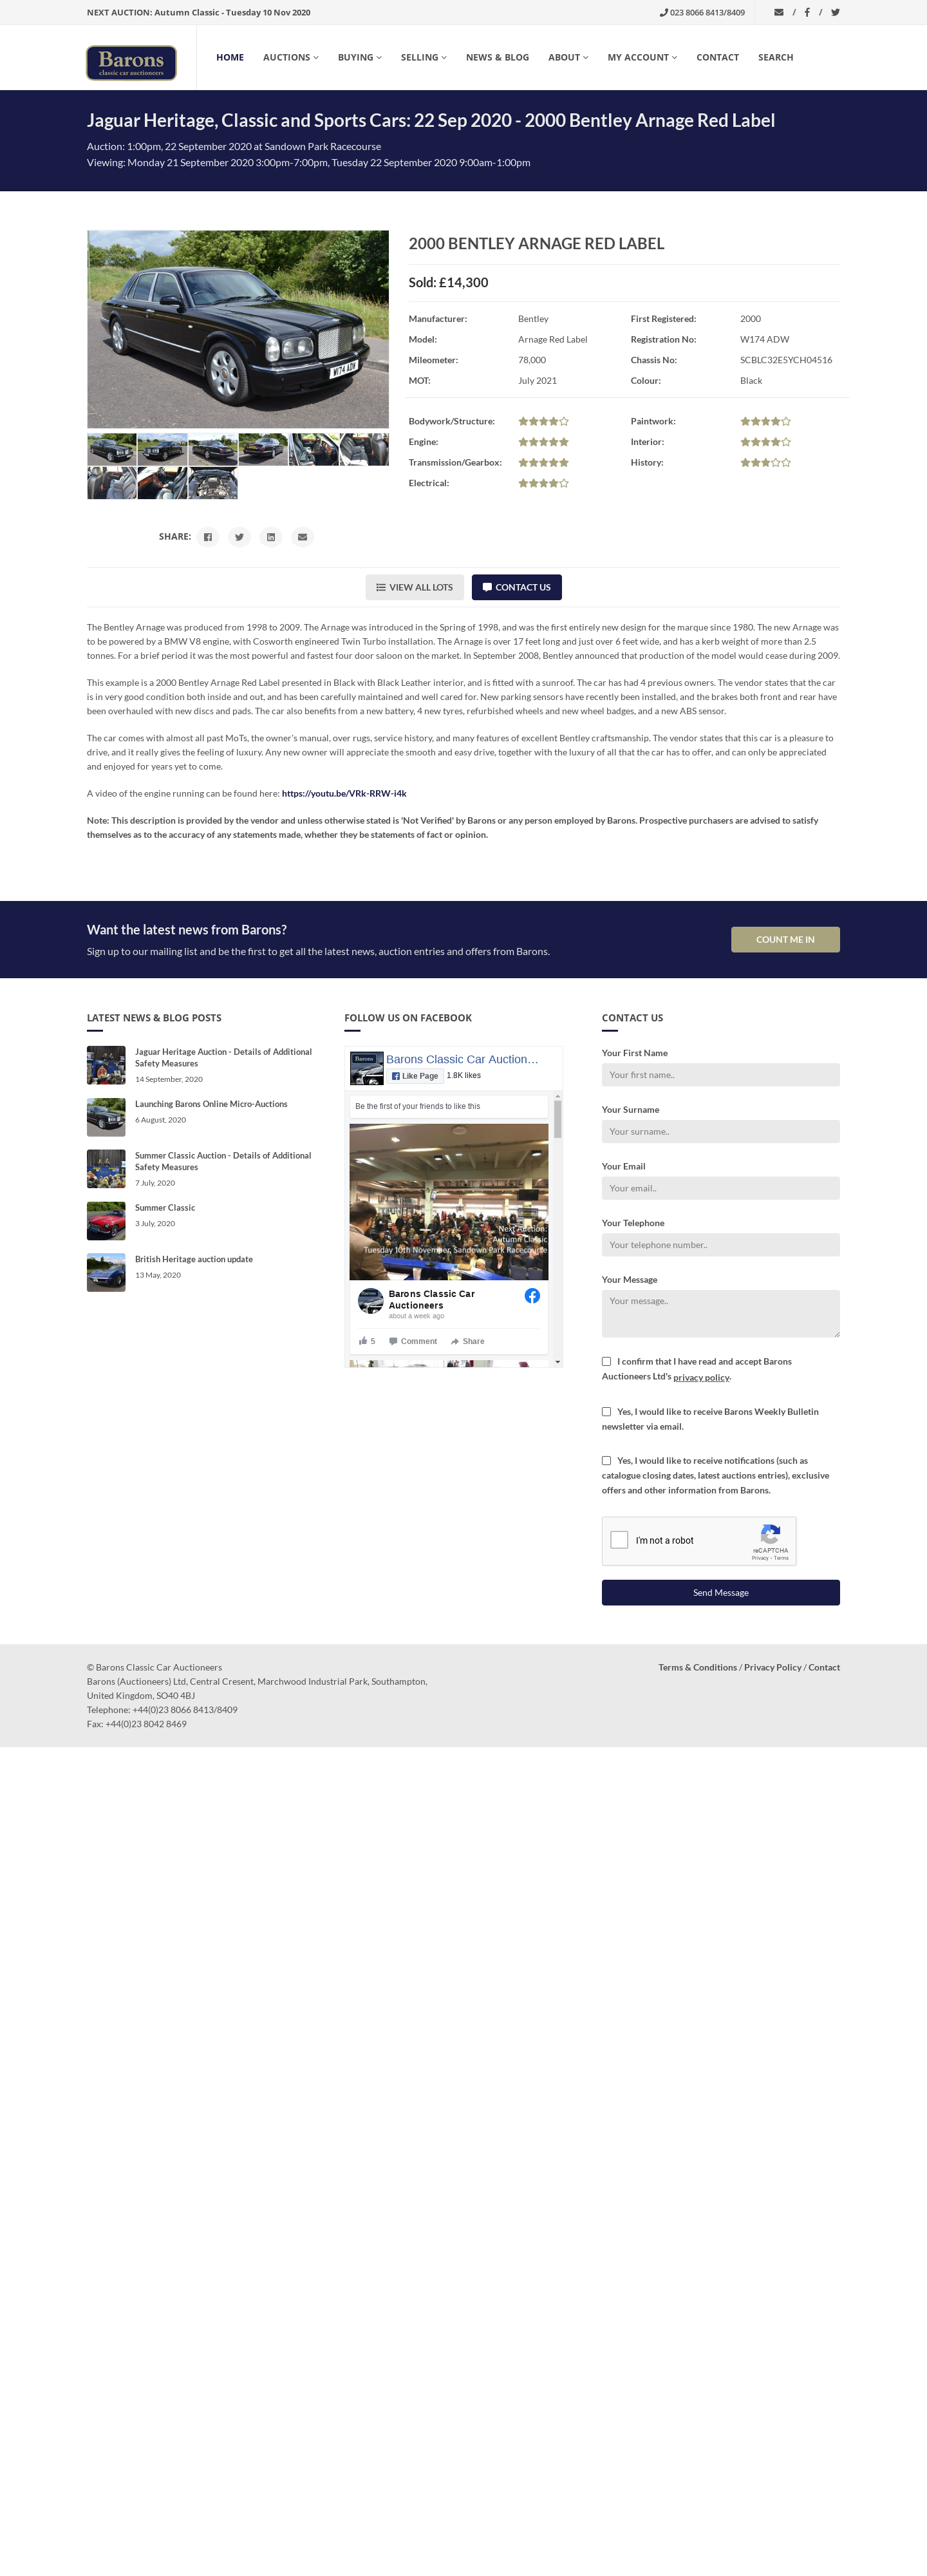Open Jaguar Heritage Auction safety measures post
This screenshot has width=927, height=2576.
223,1057
